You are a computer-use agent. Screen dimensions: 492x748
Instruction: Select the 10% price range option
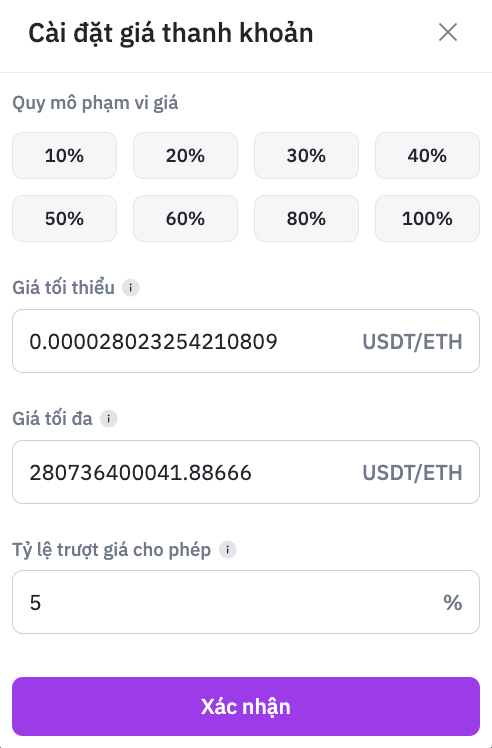tap(64, 156)
